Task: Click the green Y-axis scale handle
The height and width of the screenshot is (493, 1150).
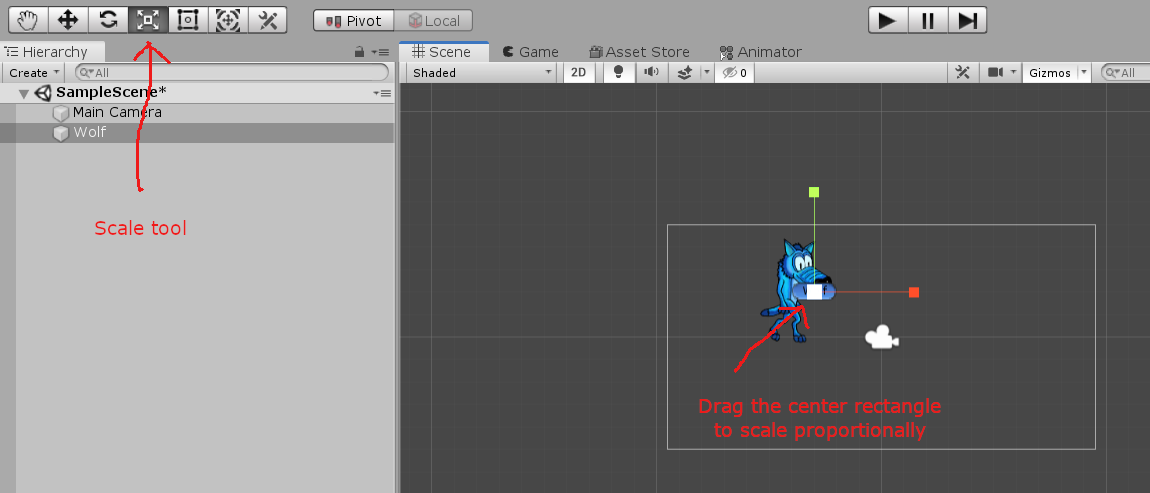Action: point(814,192)
